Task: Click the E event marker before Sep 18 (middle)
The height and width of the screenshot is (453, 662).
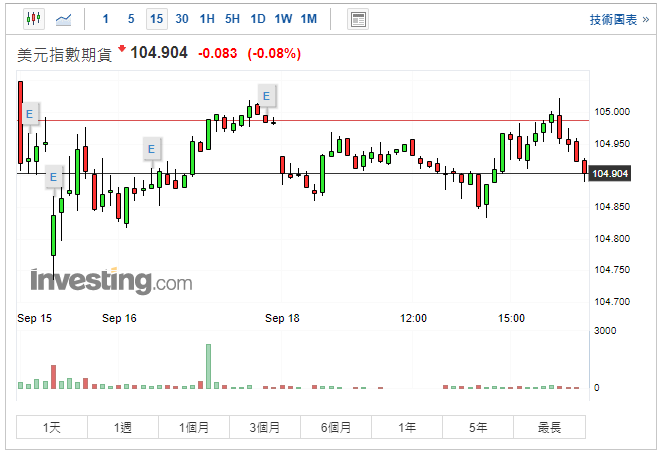Action: click(x=152, y=149)
